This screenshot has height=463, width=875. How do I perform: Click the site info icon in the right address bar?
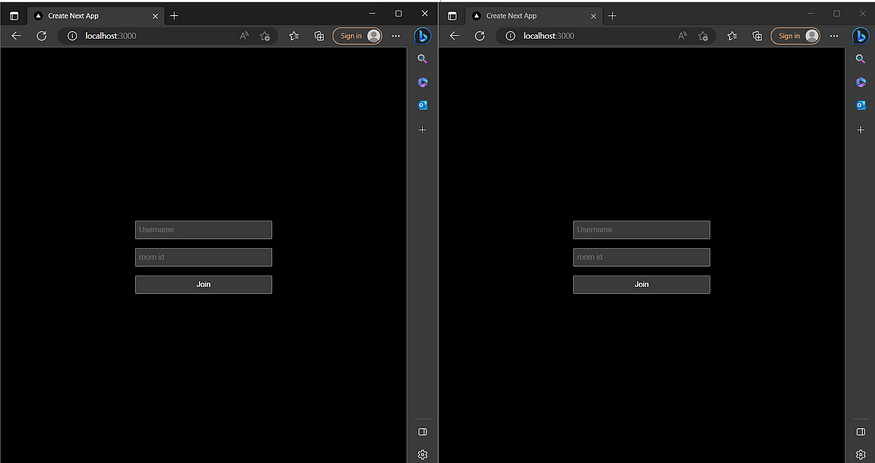pos(510,36)
